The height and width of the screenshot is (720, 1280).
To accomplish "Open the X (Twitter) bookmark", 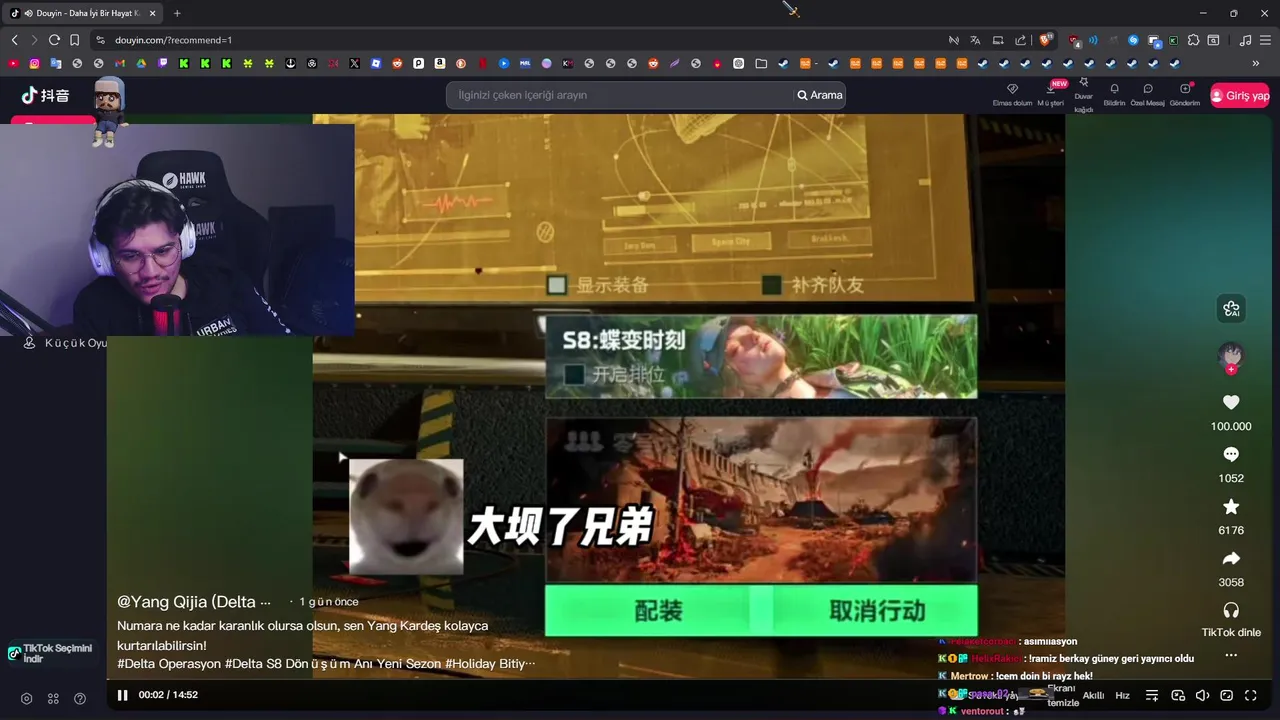I will [354, 63].
